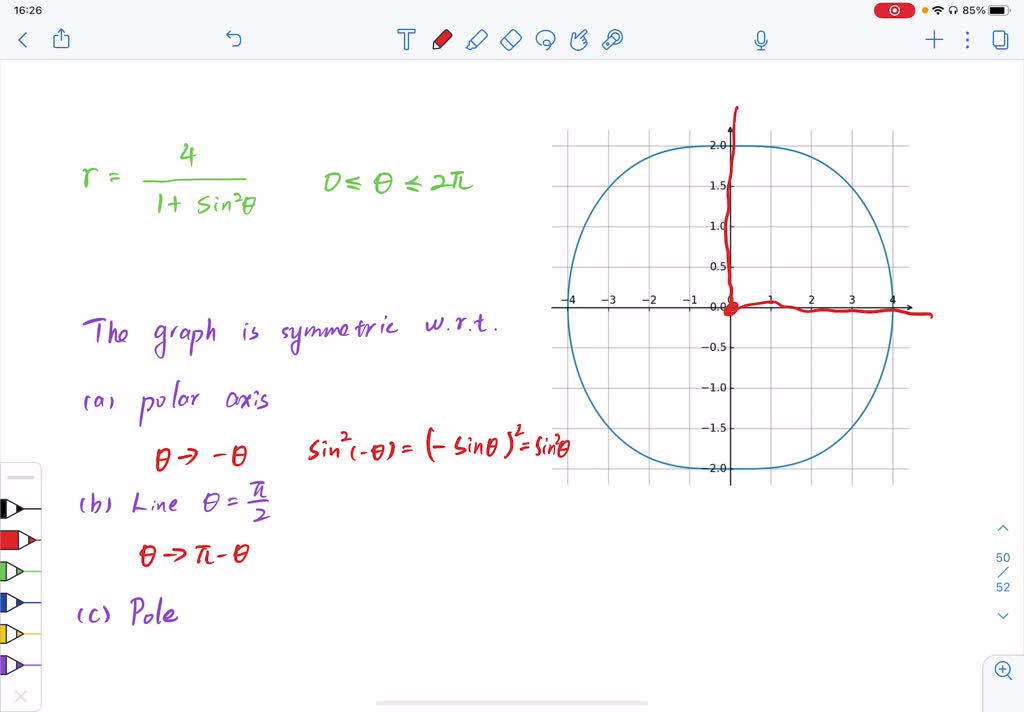Collapse page navigator with up chevron
Viewport: 1024px width, 712px height.
coord(1004,528)
